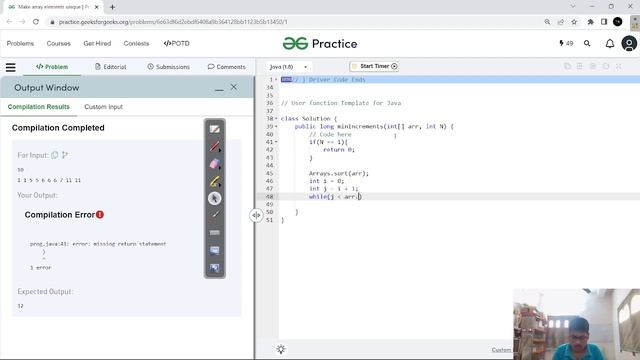Image resolution: width=640 pixels, height=360 pixels.
Task: Close the Make array elements unique tab
Action: [x=97, y=7]
